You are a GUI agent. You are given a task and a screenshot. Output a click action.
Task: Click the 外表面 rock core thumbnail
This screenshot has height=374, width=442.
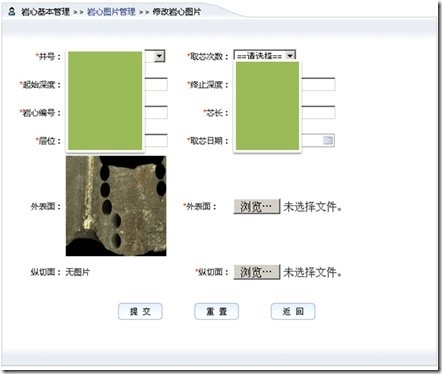tap(116, 206)
